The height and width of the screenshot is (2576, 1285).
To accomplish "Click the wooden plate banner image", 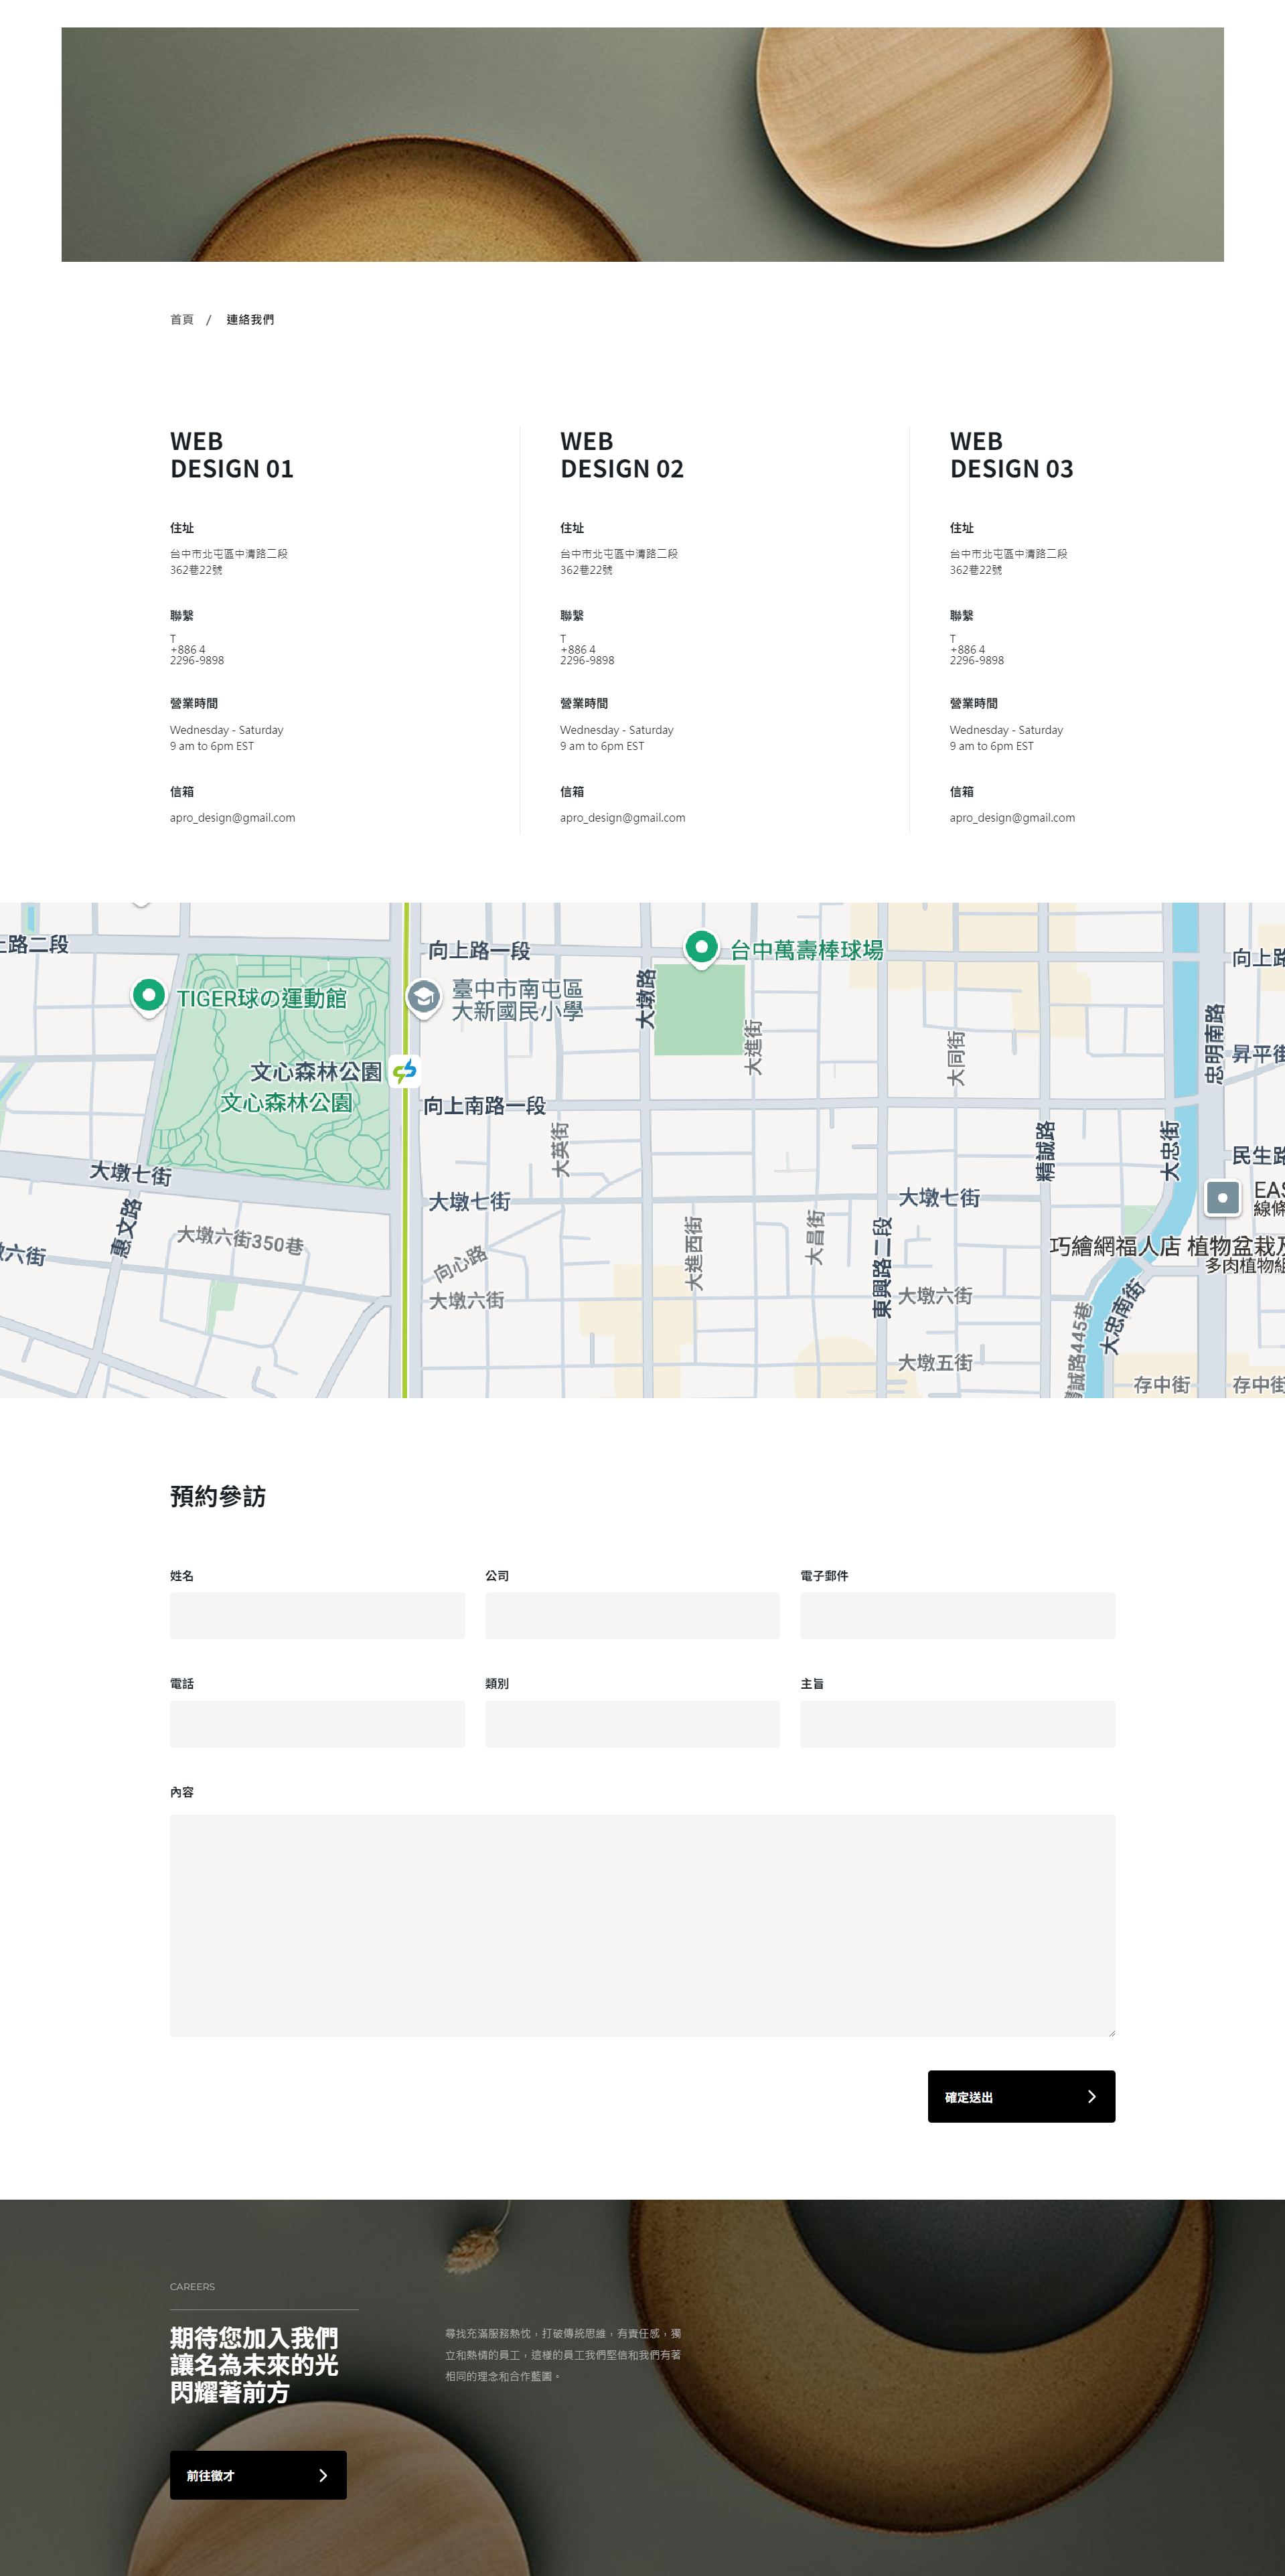I will (x=642, y=145).
